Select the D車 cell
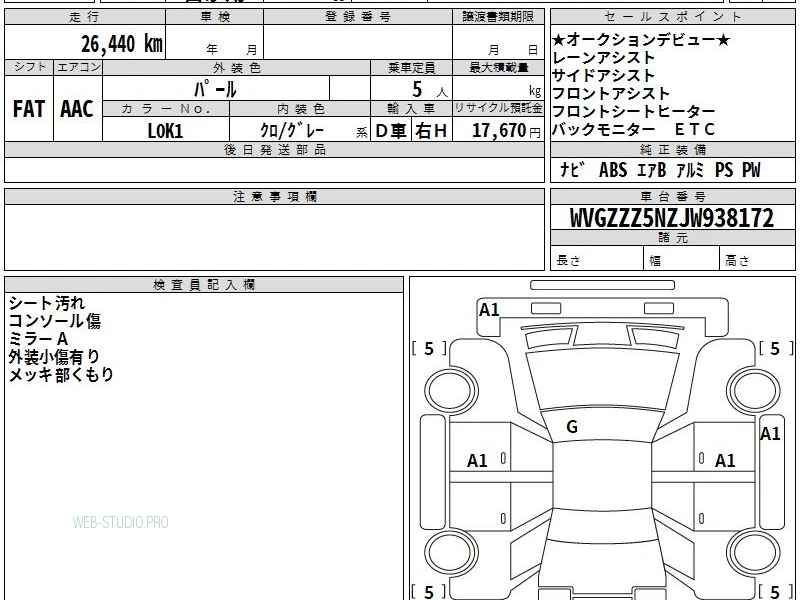Viewport: 800px width, 600px height. click(x=391, y=131)
